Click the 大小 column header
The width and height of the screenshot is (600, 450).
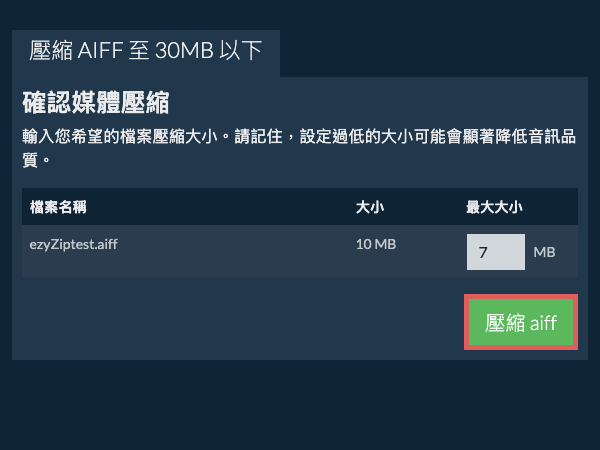[x=370, y=208]
